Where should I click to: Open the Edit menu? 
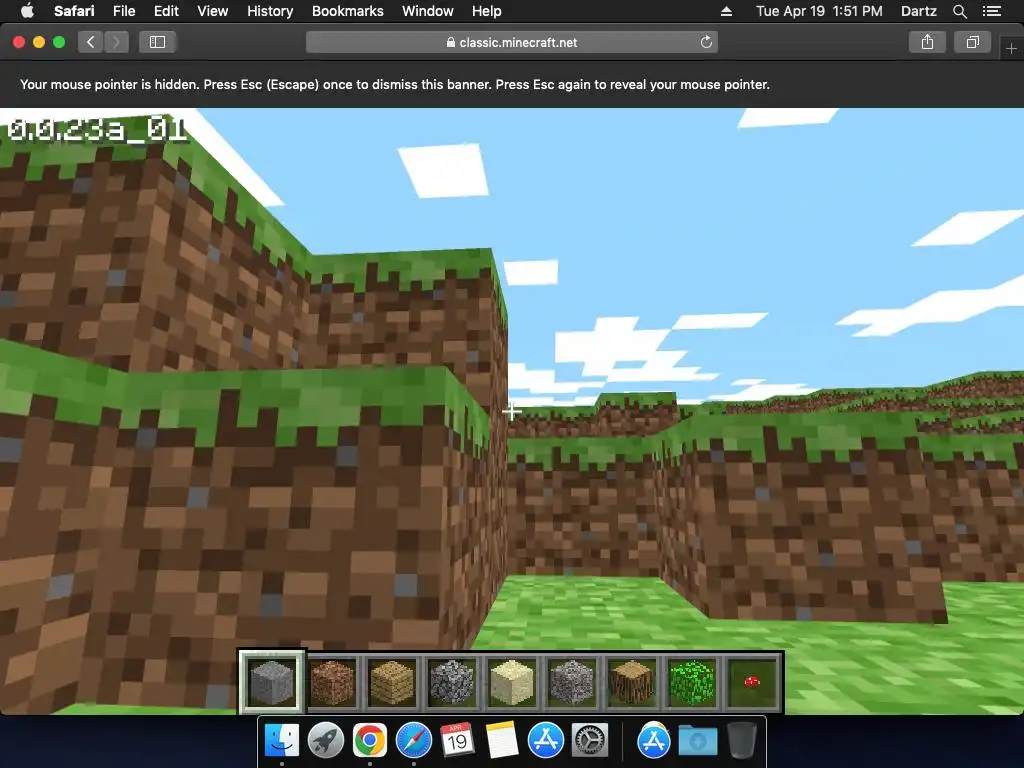(x=166, y=11)
